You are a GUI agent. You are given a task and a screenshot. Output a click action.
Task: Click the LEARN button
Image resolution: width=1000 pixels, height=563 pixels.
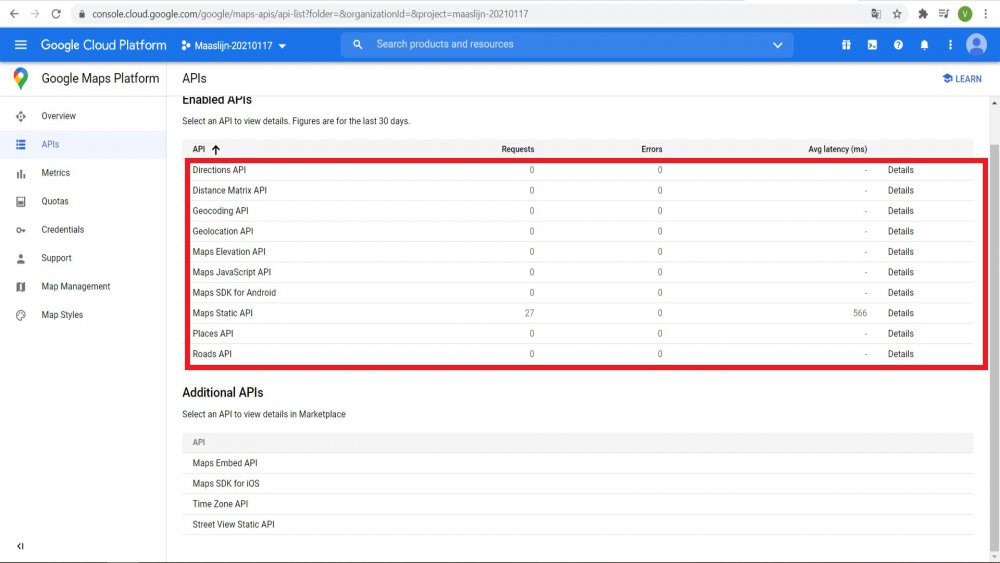pyautogui.click(x=962, y=78)
